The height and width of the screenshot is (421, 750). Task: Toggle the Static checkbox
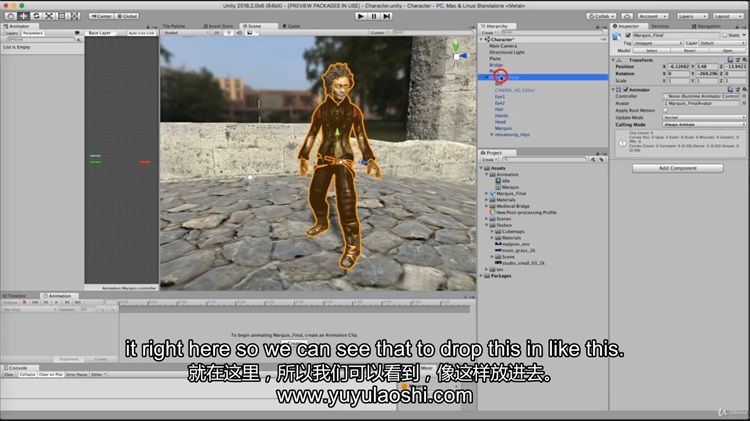tap(725, 35)
